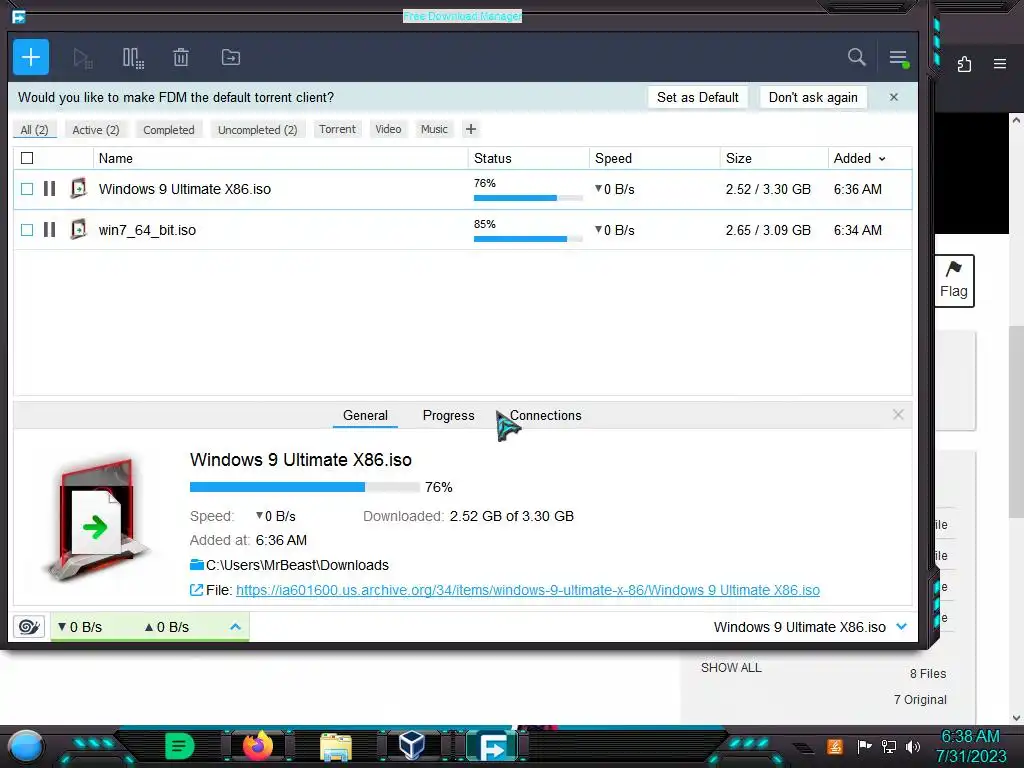
Task: Open the search magnifier in FDM
Action: 856,57
